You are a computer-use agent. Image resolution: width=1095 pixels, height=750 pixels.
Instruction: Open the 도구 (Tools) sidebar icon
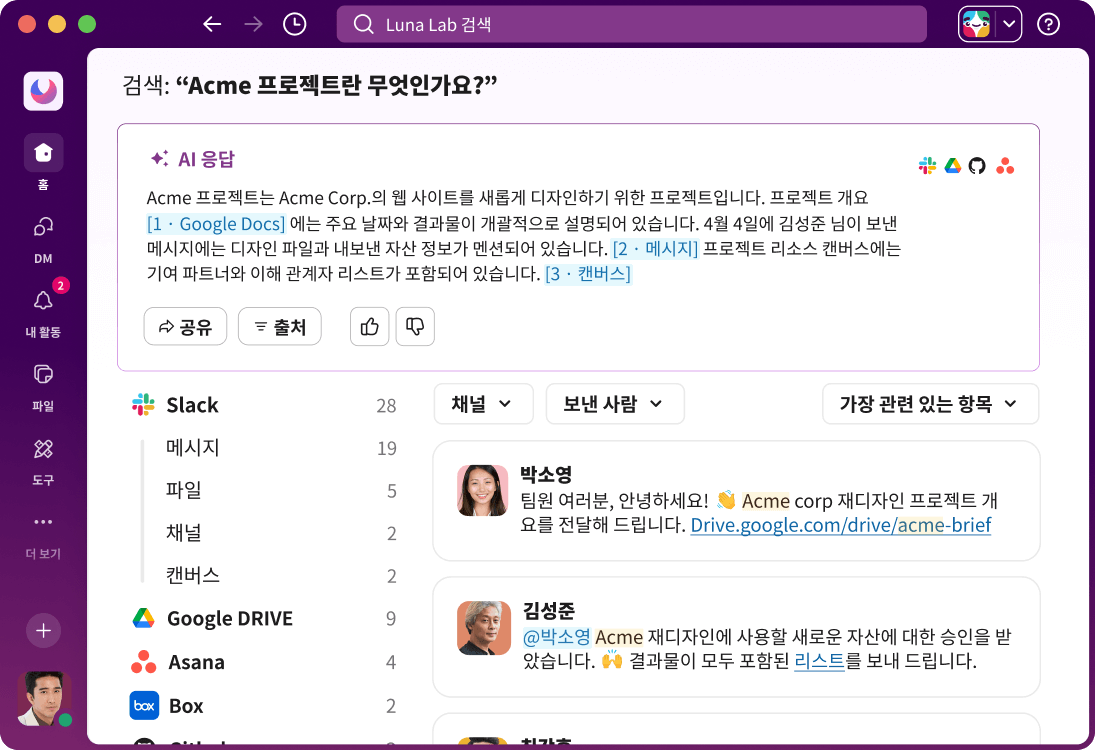pyautogui.click(x=43, y=448)
